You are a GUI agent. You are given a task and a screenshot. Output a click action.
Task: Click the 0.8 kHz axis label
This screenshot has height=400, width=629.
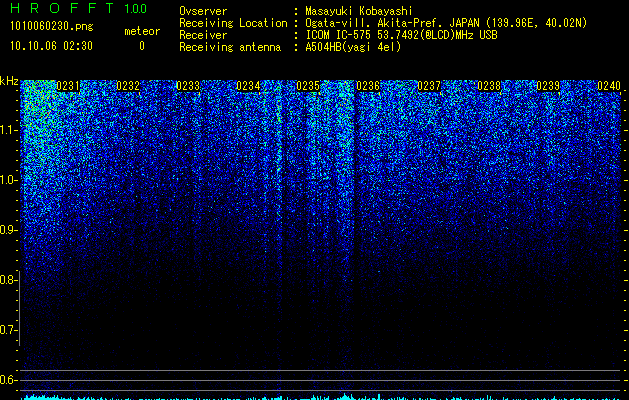pos(7,280)
